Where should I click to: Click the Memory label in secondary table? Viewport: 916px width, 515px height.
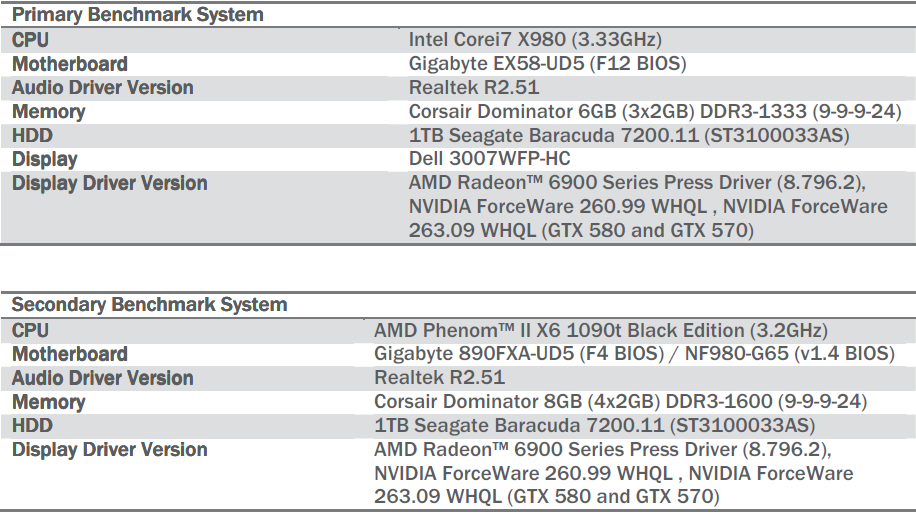[48, 402]
